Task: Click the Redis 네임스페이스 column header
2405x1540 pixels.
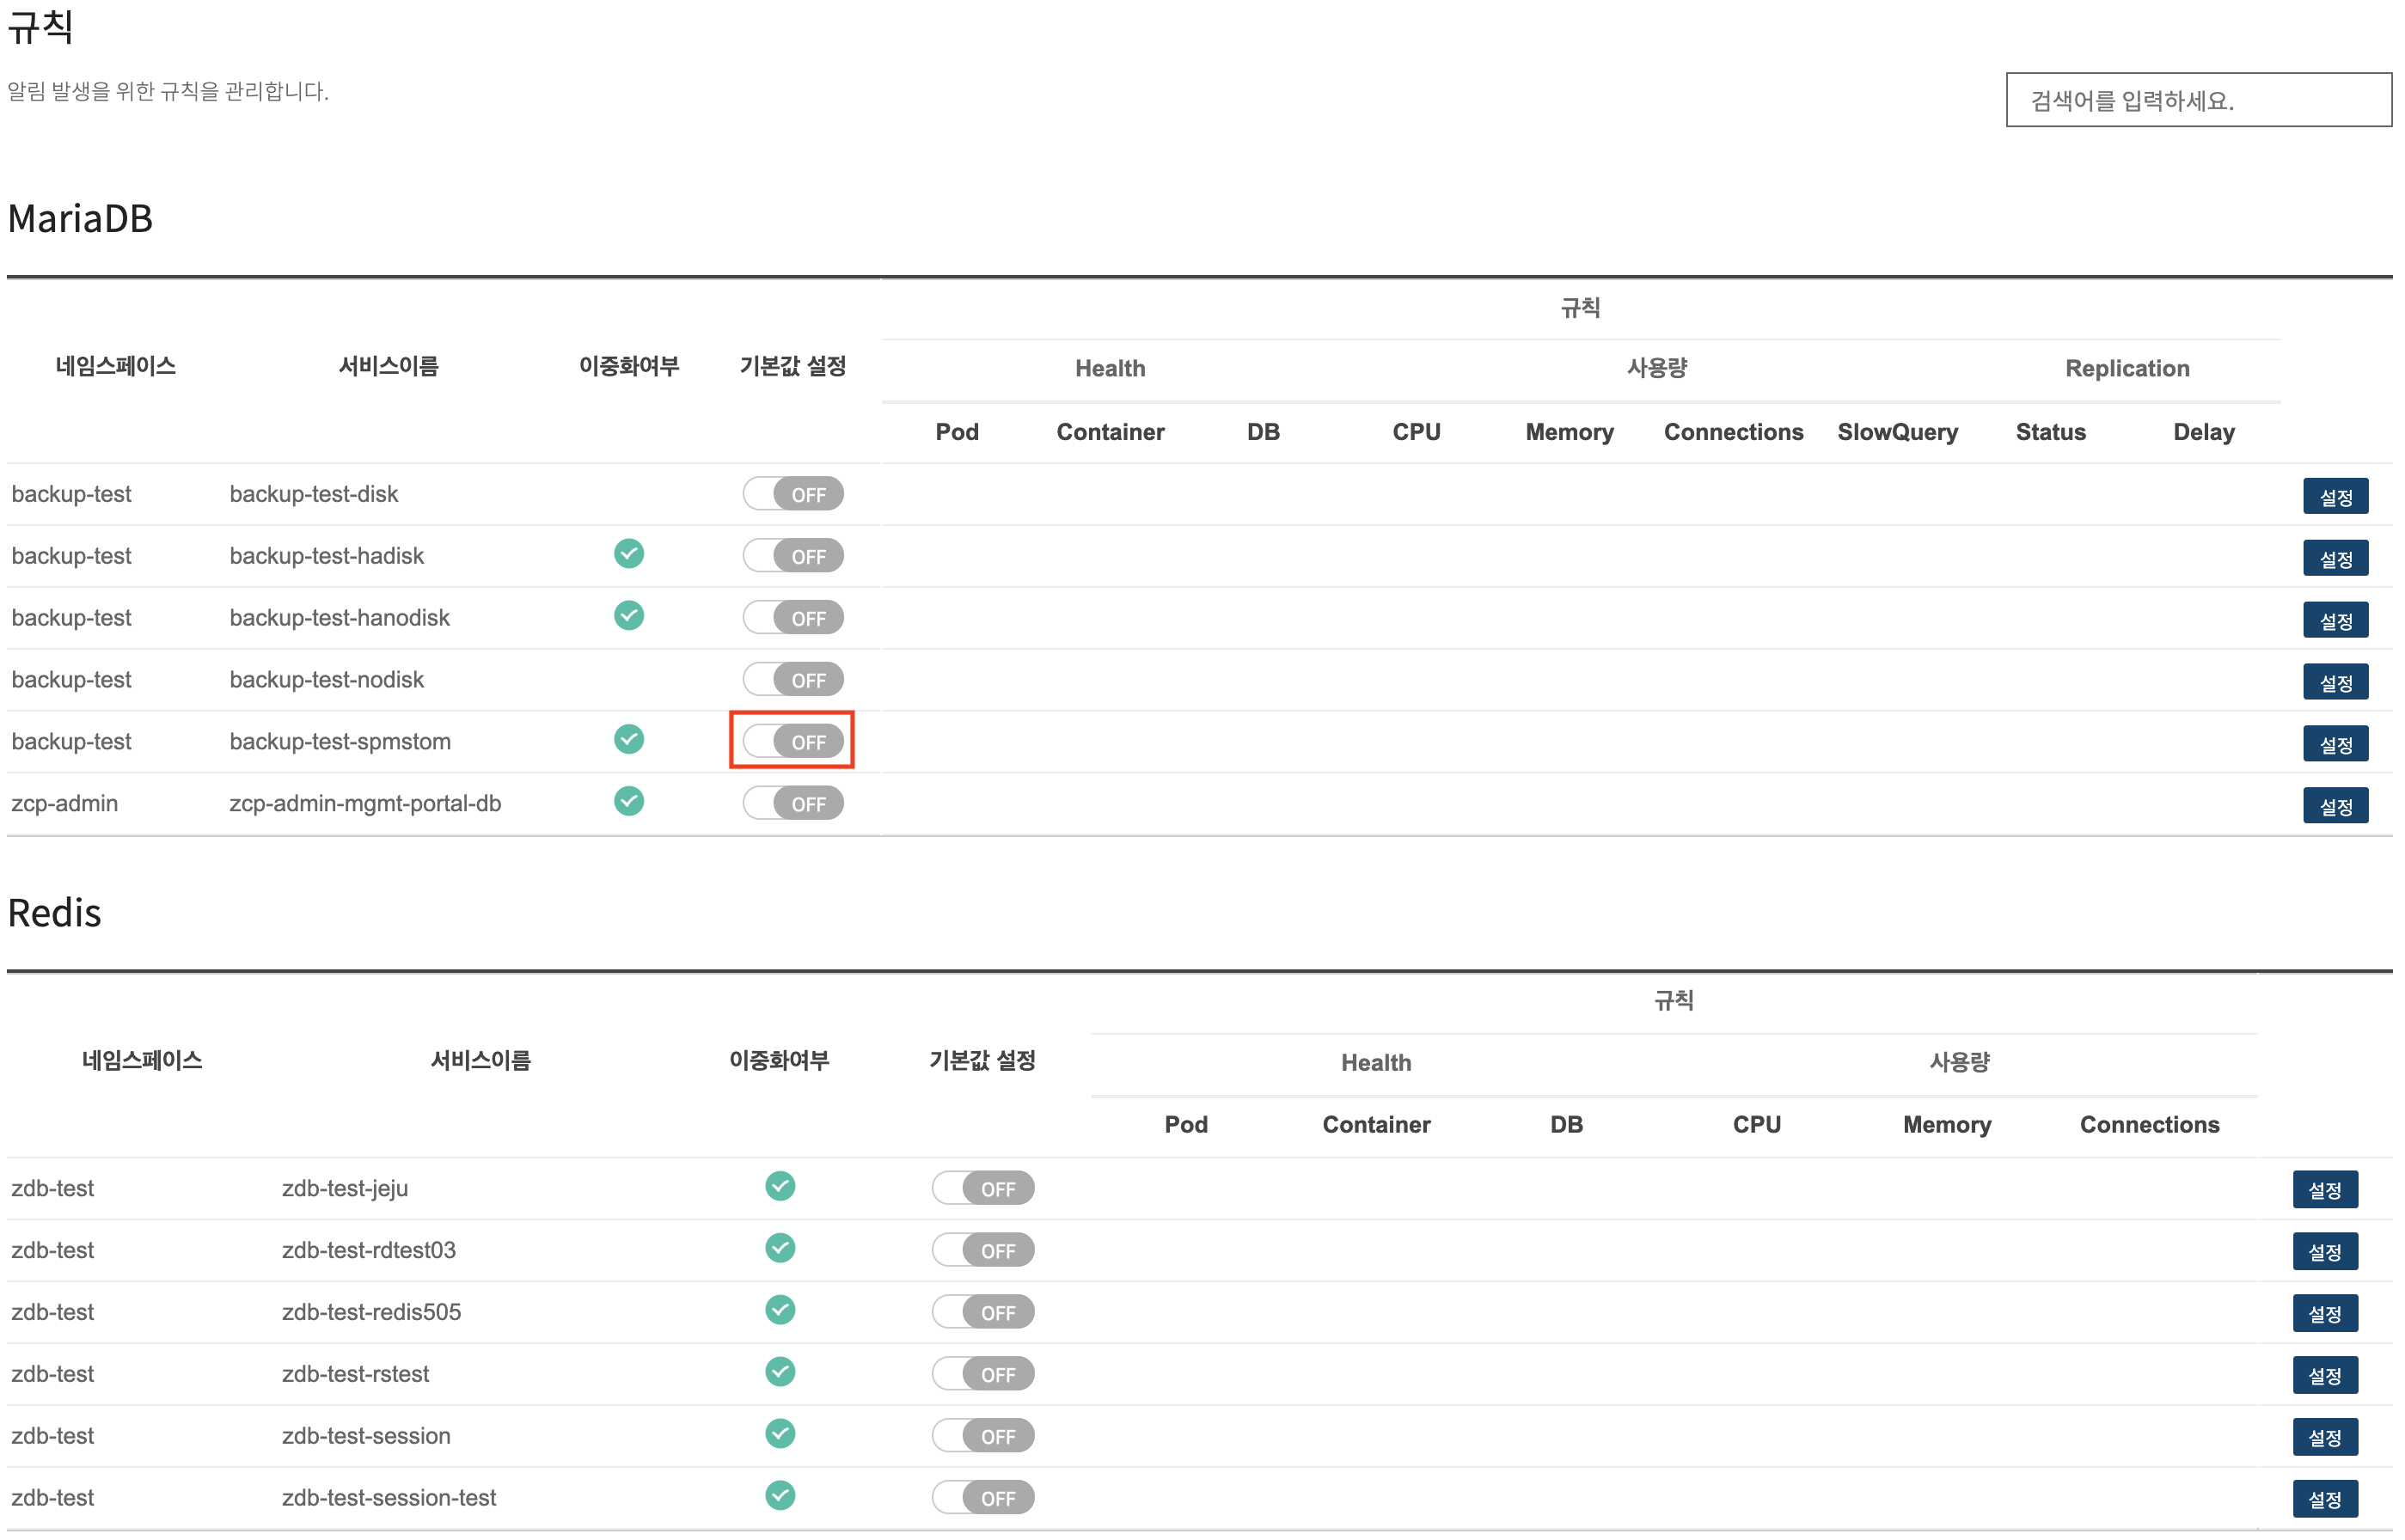Action: point(142,1060)
